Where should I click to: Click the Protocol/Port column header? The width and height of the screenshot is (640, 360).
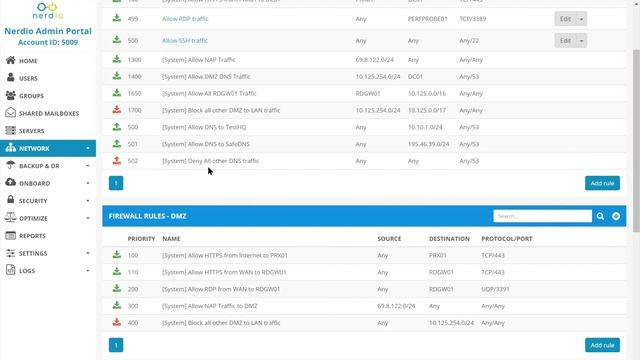[507, 239]
